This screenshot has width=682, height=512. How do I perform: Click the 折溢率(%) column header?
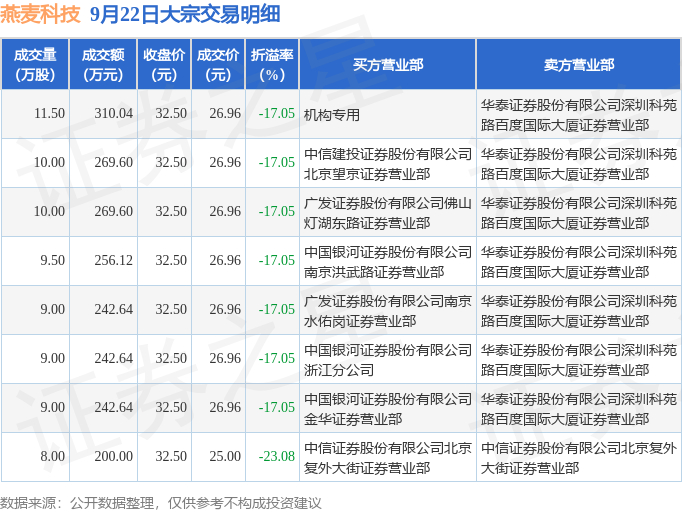pyautogui.click(x=272, y=64)
